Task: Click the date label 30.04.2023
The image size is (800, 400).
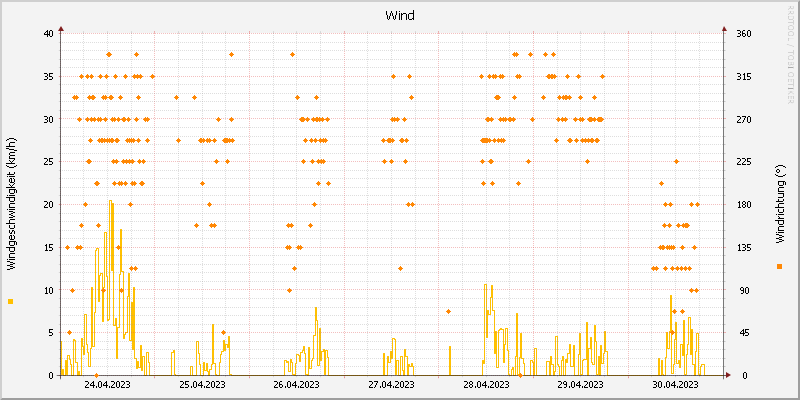Action: click(675, 384)
